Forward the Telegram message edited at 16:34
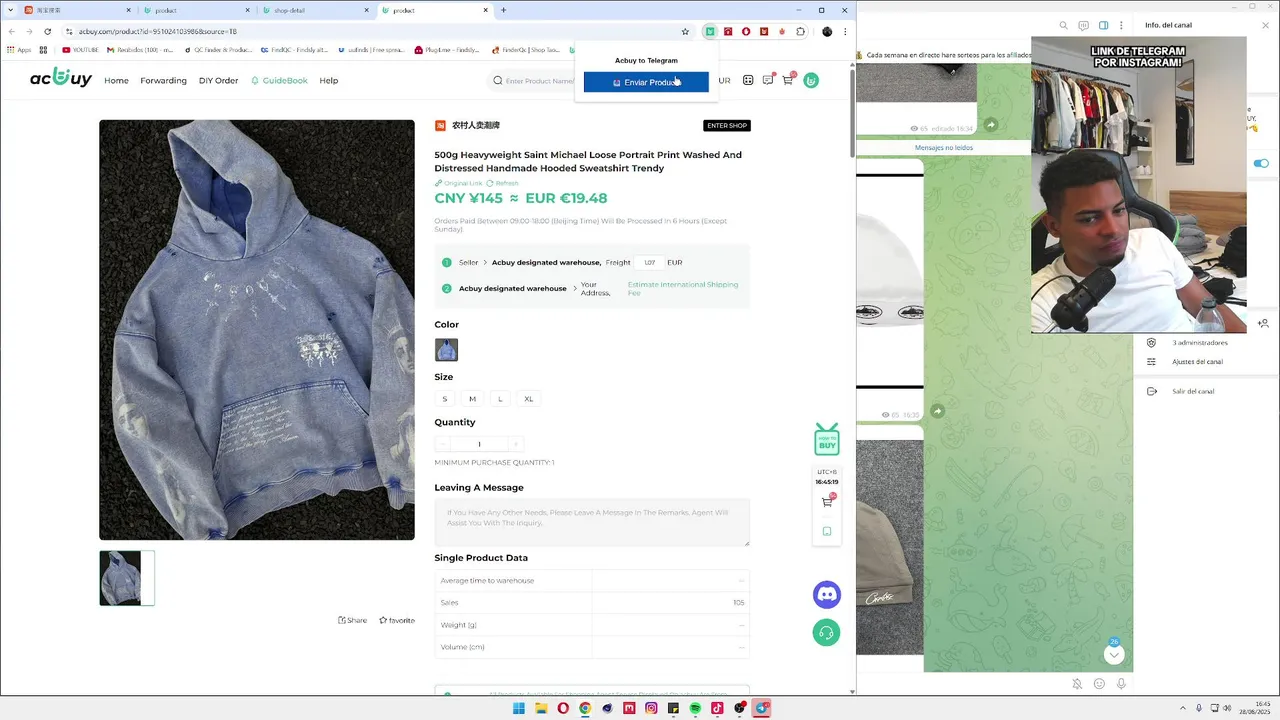 pos(990,125)
